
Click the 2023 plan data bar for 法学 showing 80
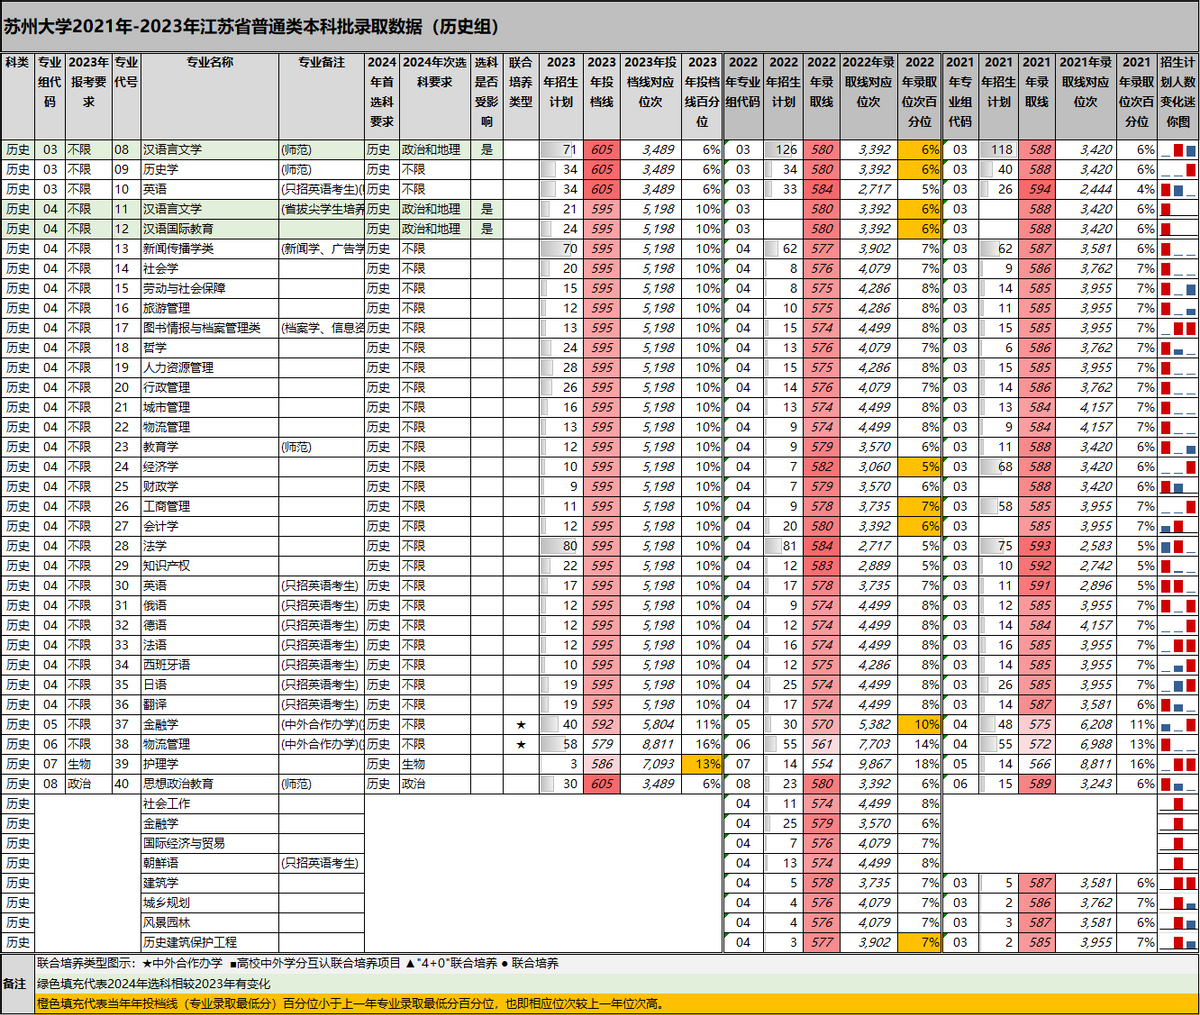coord(560,546)
